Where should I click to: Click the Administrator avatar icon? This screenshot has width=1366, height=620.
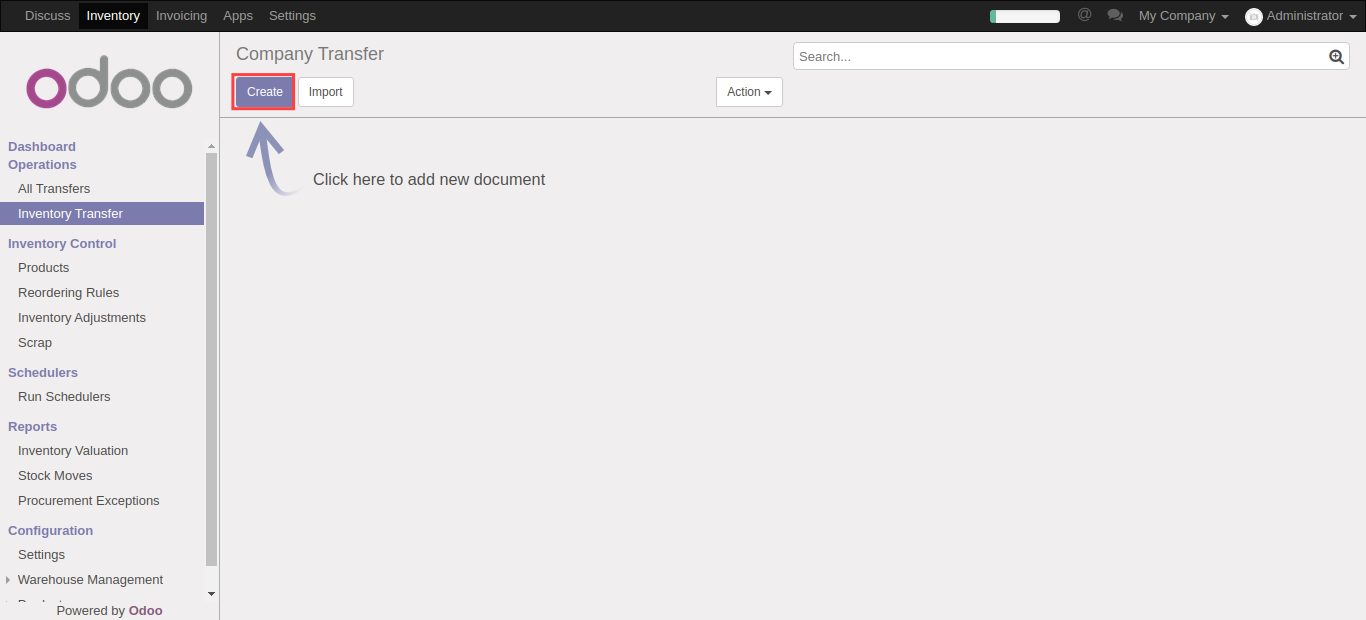point(1253,16)
